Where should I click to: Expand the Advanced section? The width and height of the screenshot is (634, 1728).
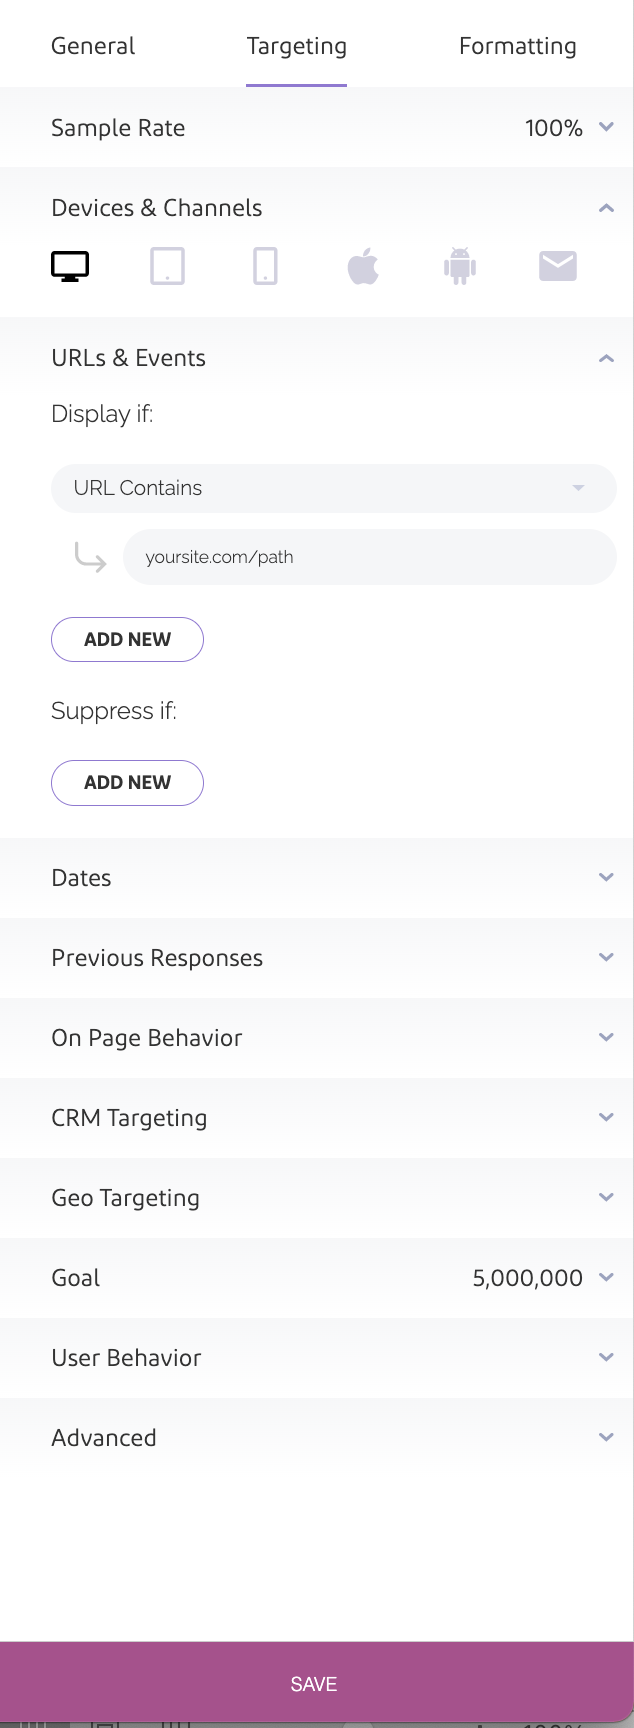point(605,1437)
